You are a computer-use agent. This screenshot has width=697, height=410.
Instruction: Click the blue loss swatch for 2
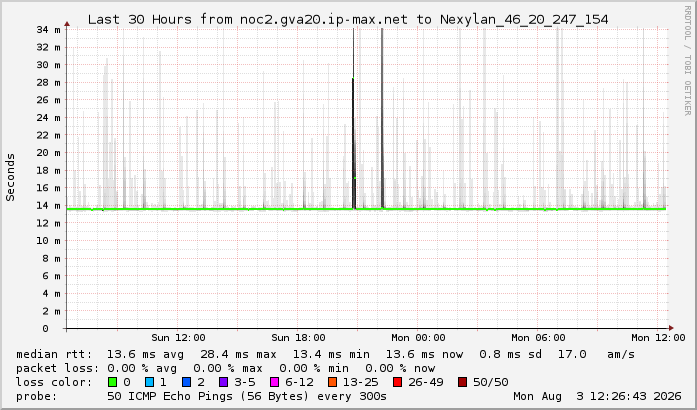pos(187,382)
